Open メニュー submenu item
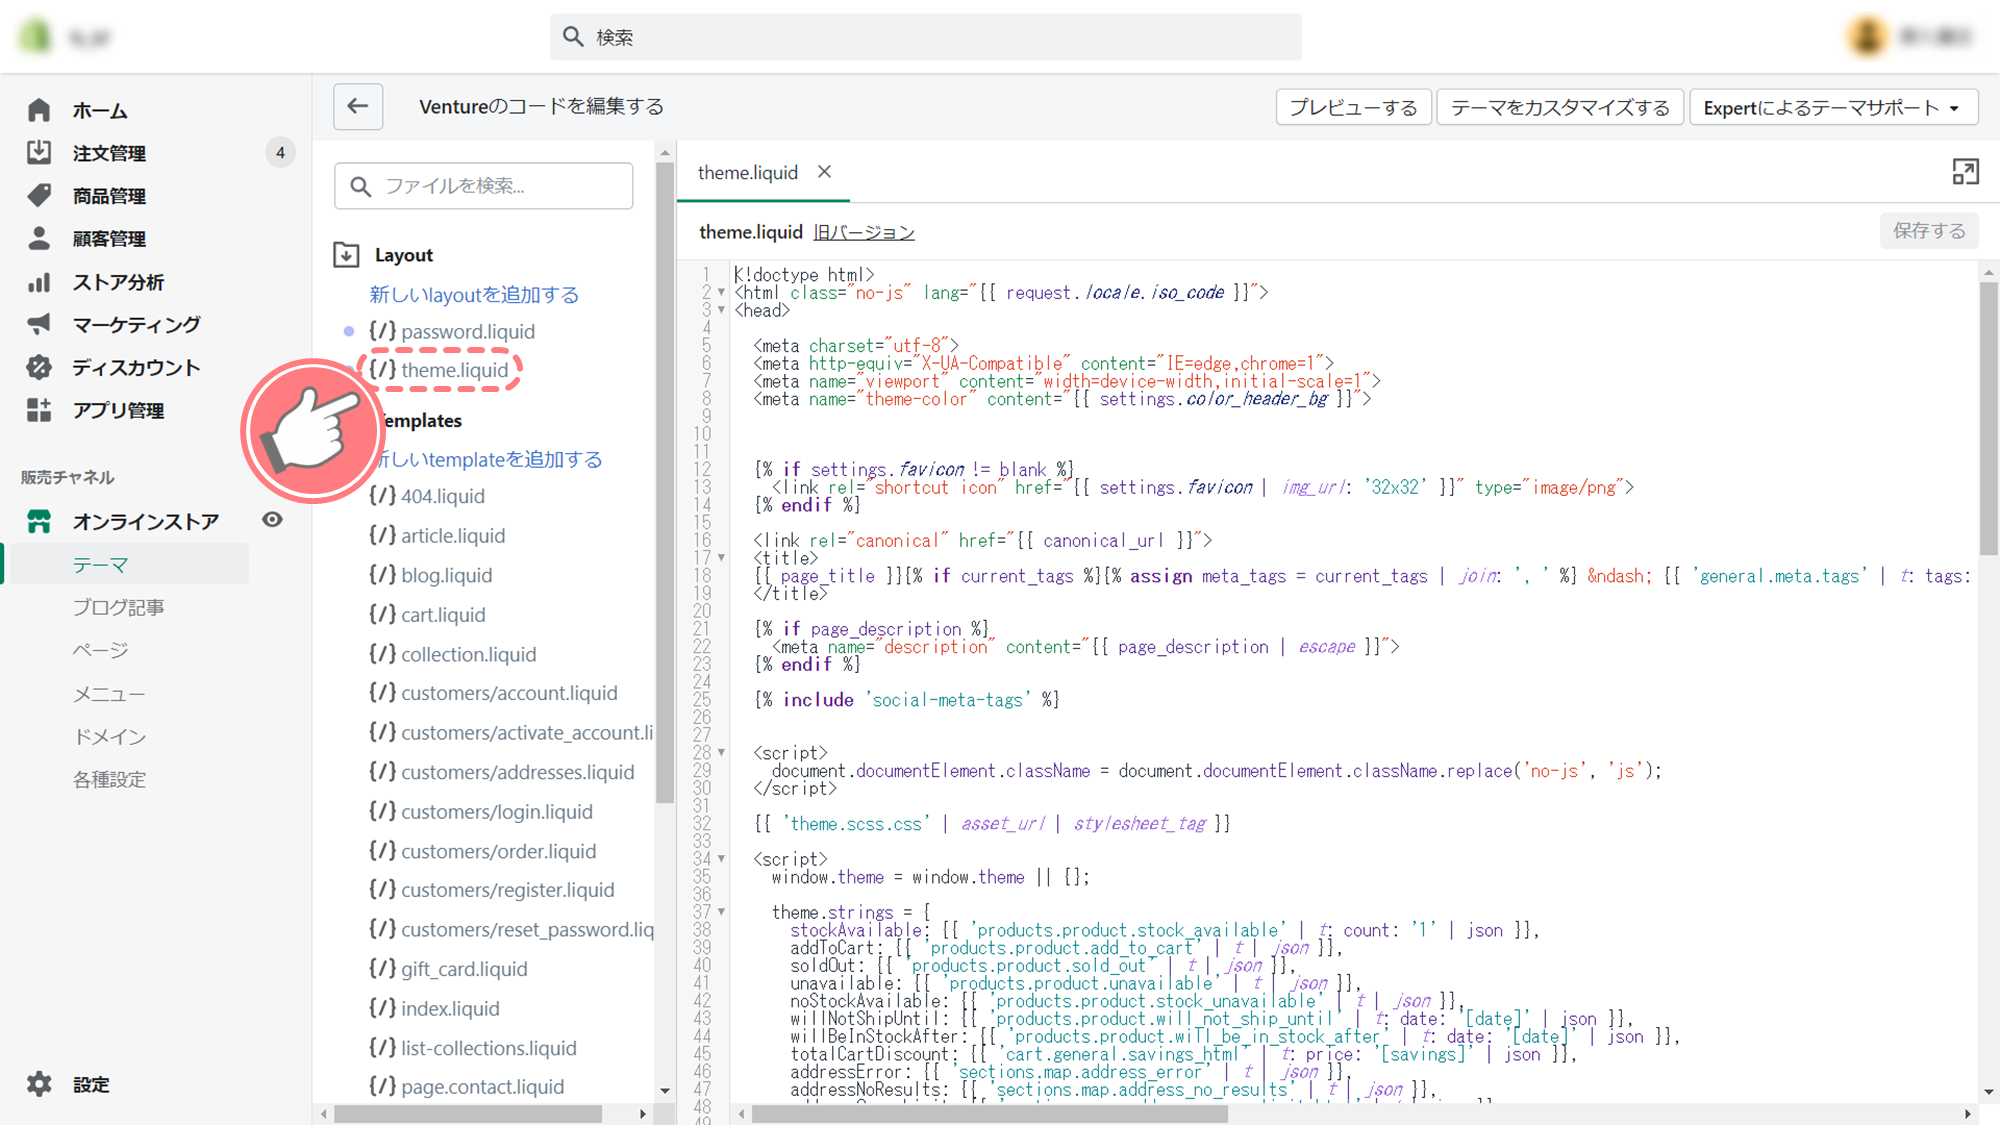Viewport: 2000px width, 1125px height. (x=109, y=693)
